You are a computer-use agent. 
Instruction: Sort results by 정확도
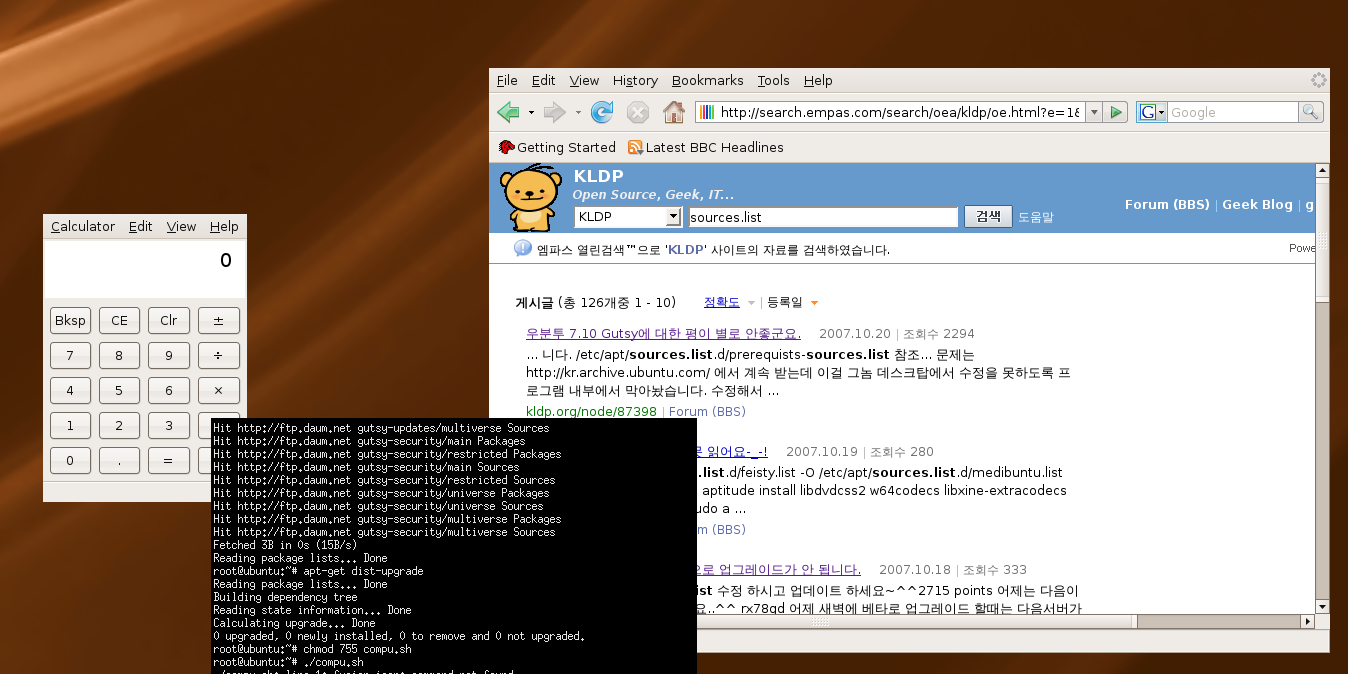pyautogui.click(x=722, y=302)
